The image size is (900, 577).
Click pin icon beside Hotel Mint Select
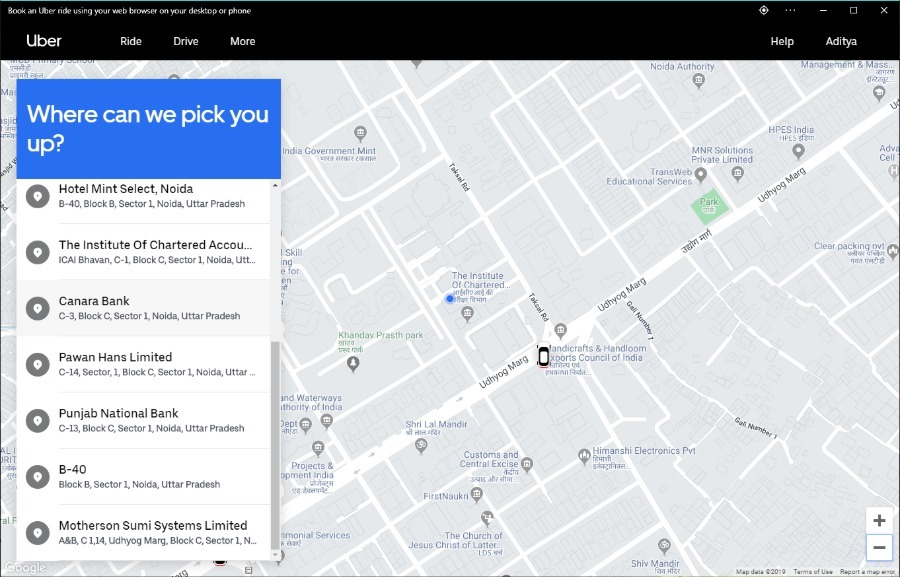[x=38, y=196]
